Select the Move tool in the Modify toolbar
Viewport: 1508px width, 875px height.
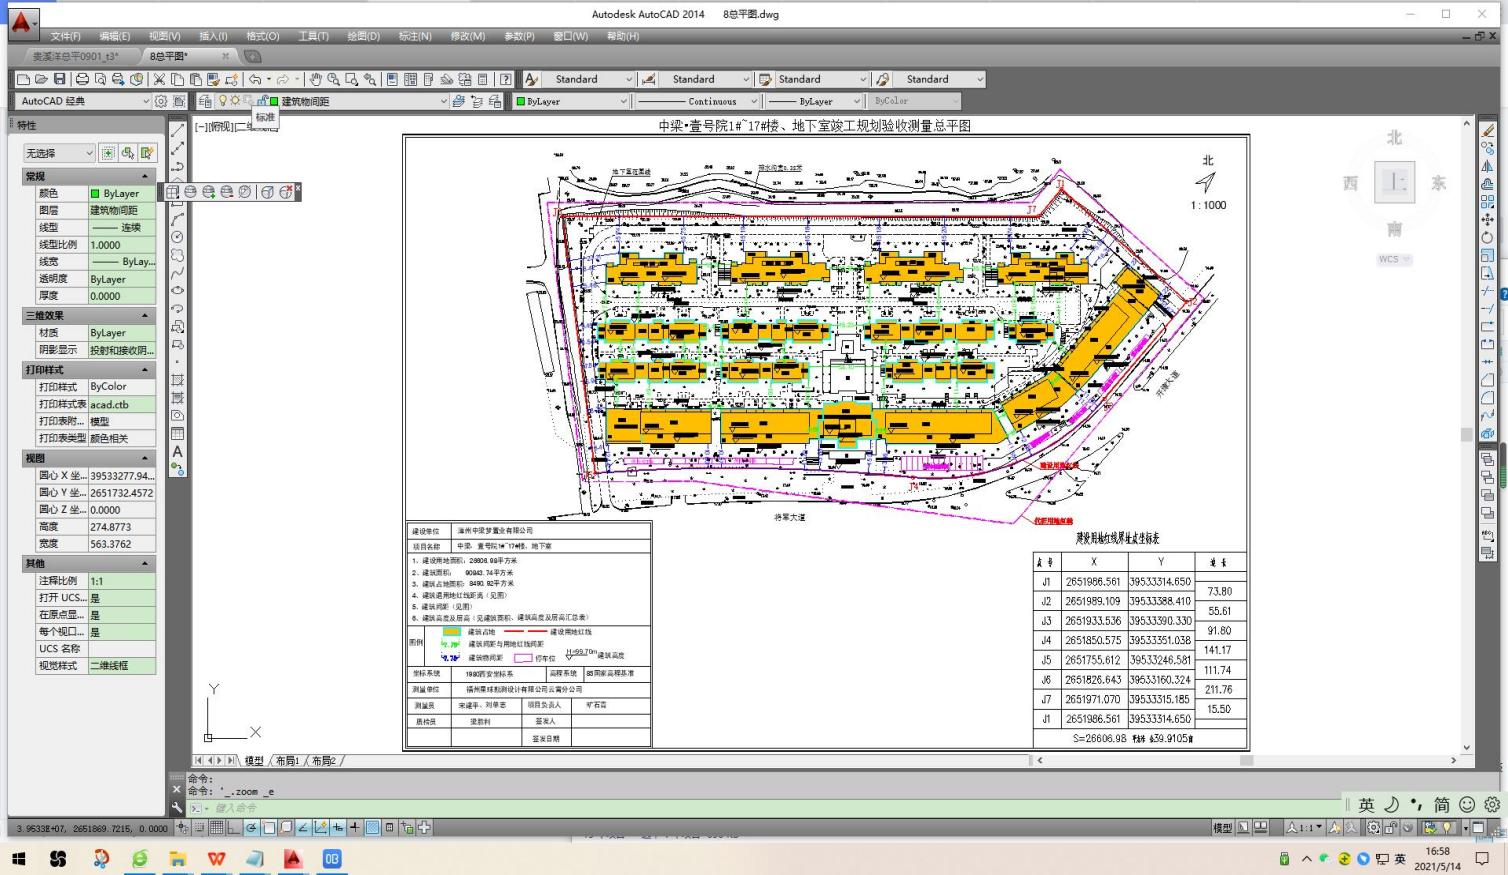[1488, 219]
